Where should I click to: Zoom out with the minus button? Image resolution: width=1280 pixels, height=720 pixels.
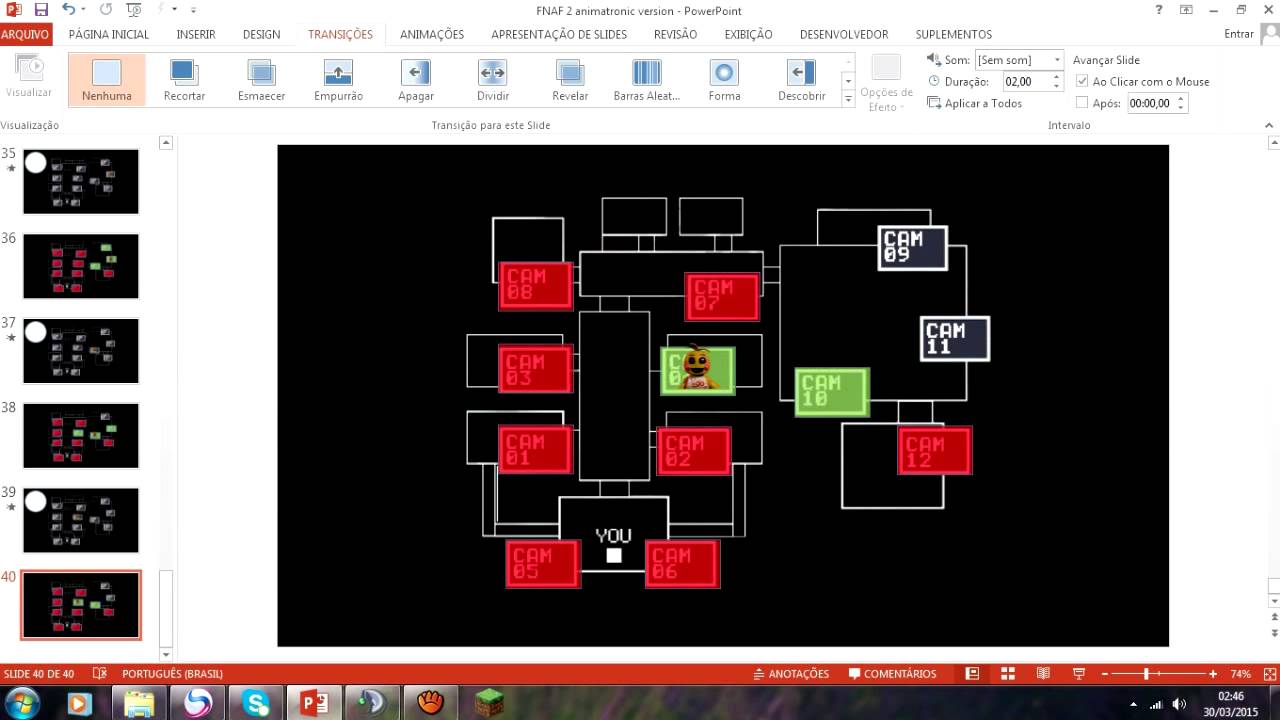click(x=1105, y=674)
